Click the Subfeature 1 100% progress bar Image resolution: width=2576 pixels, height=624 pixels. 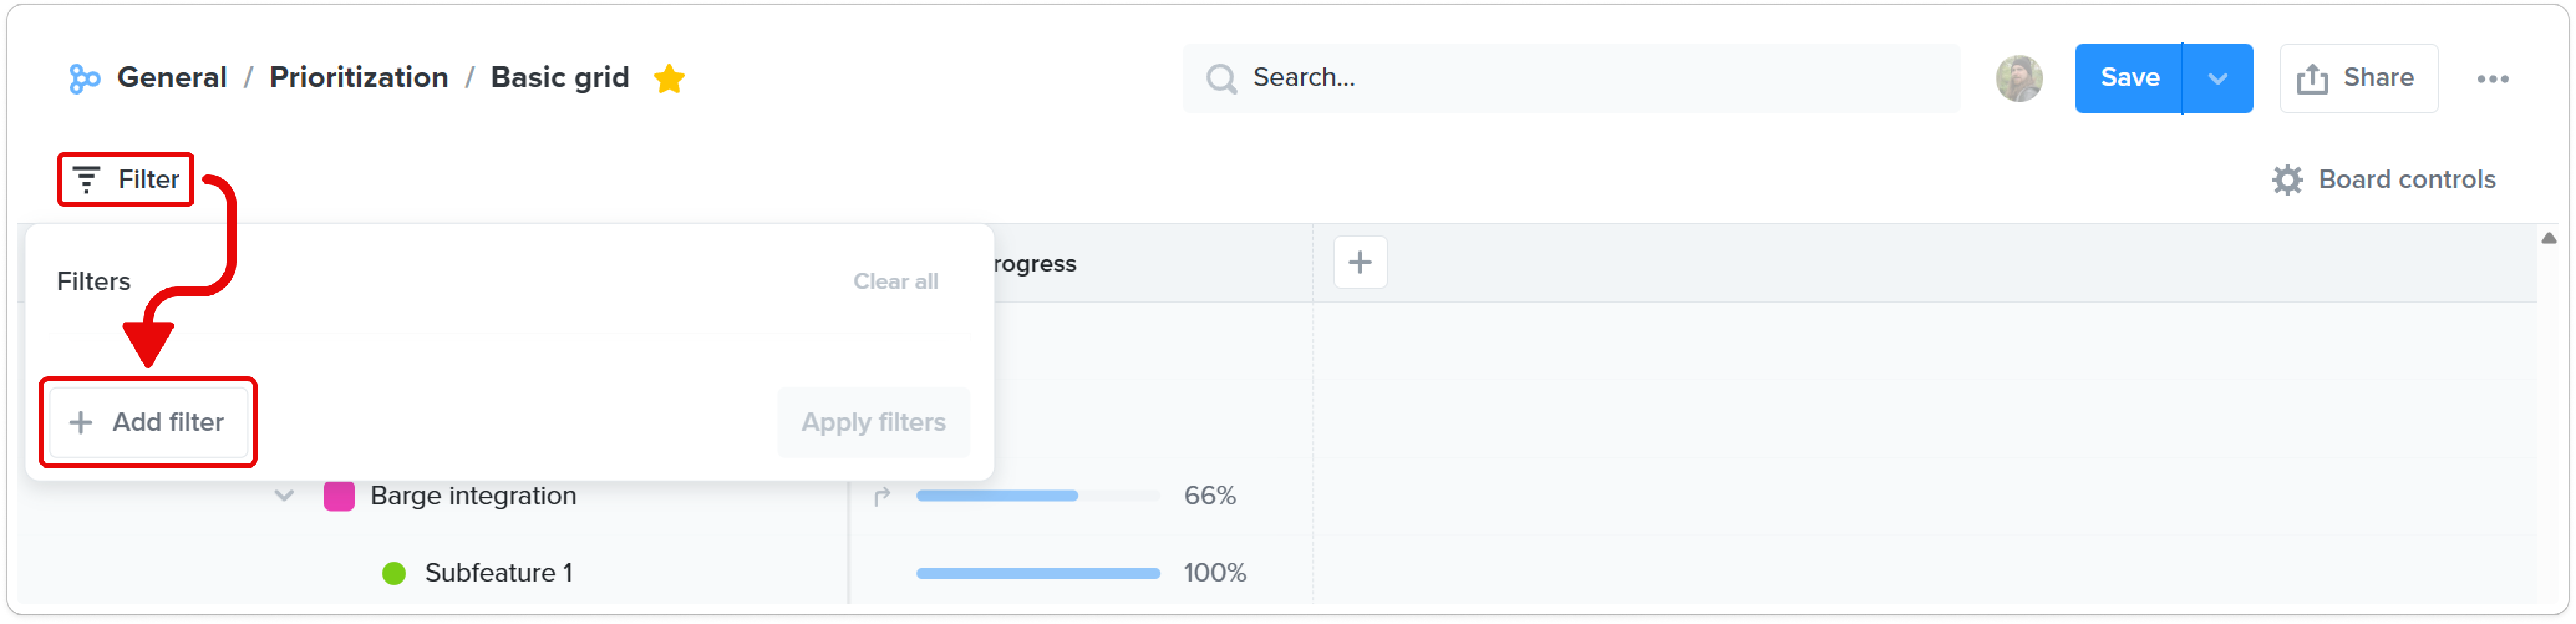tap(1037, 574)
